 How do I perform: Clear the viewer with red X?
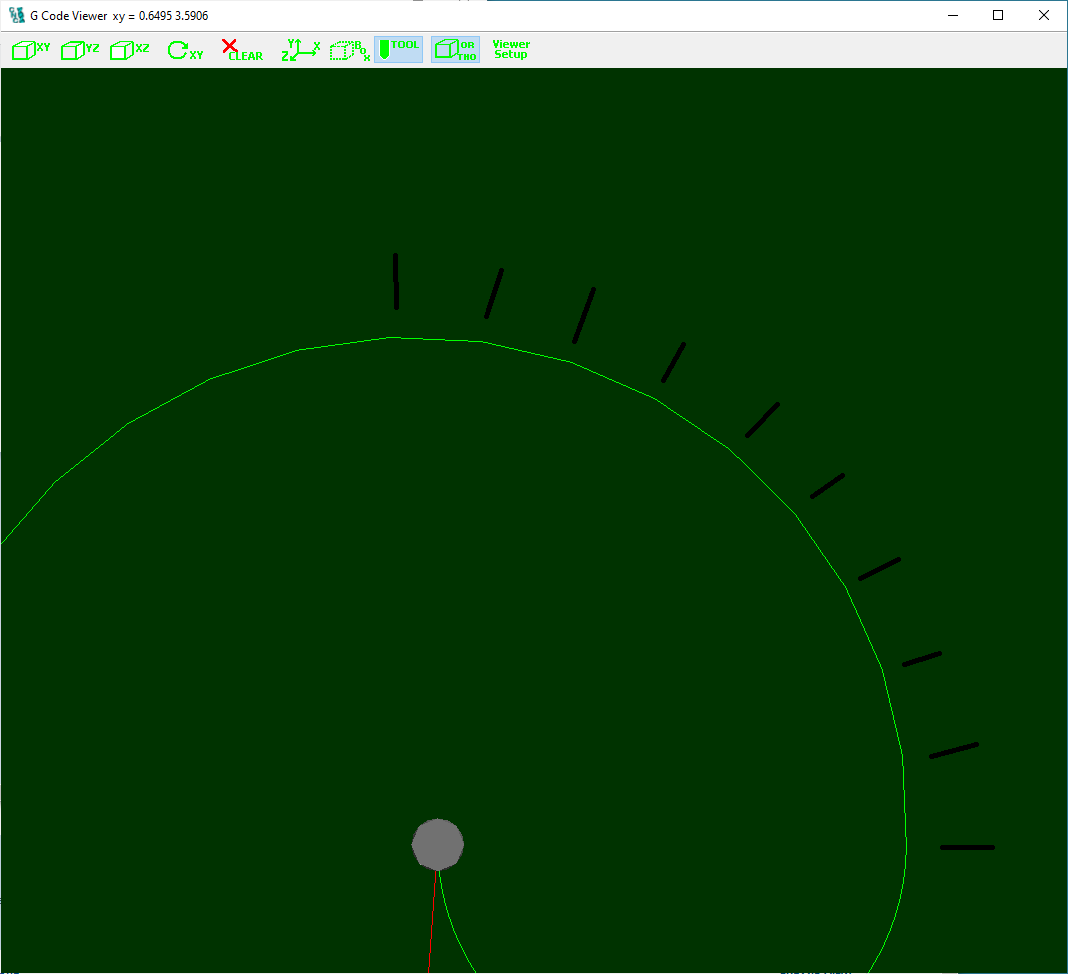tap(240, 50)
